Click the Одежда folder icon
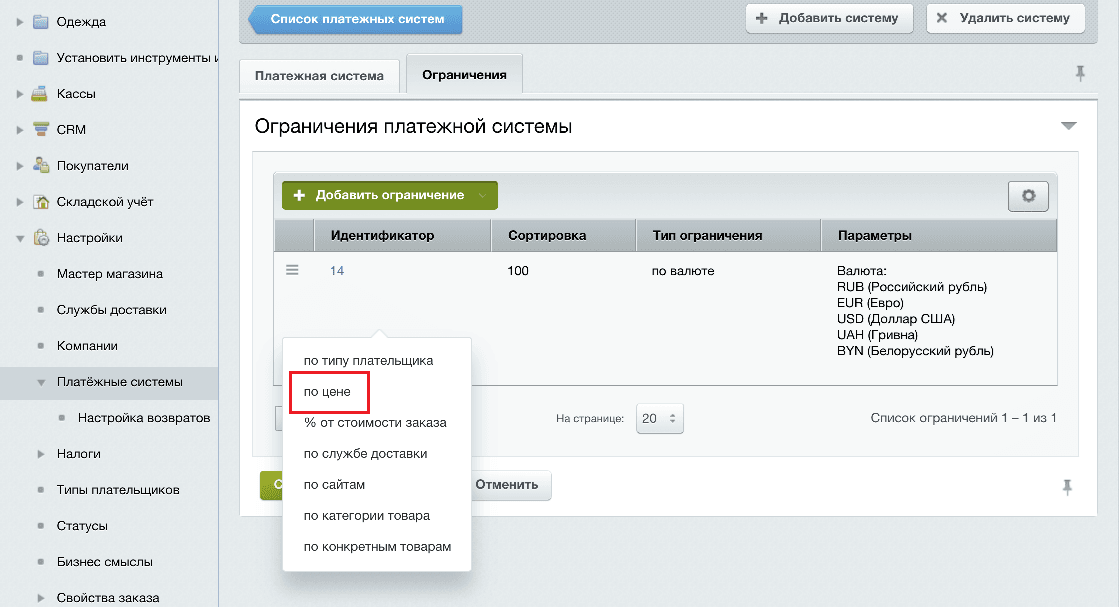The height and width of the screenshot is (607, 1119). pyautogui.click(x=40, y=22)
